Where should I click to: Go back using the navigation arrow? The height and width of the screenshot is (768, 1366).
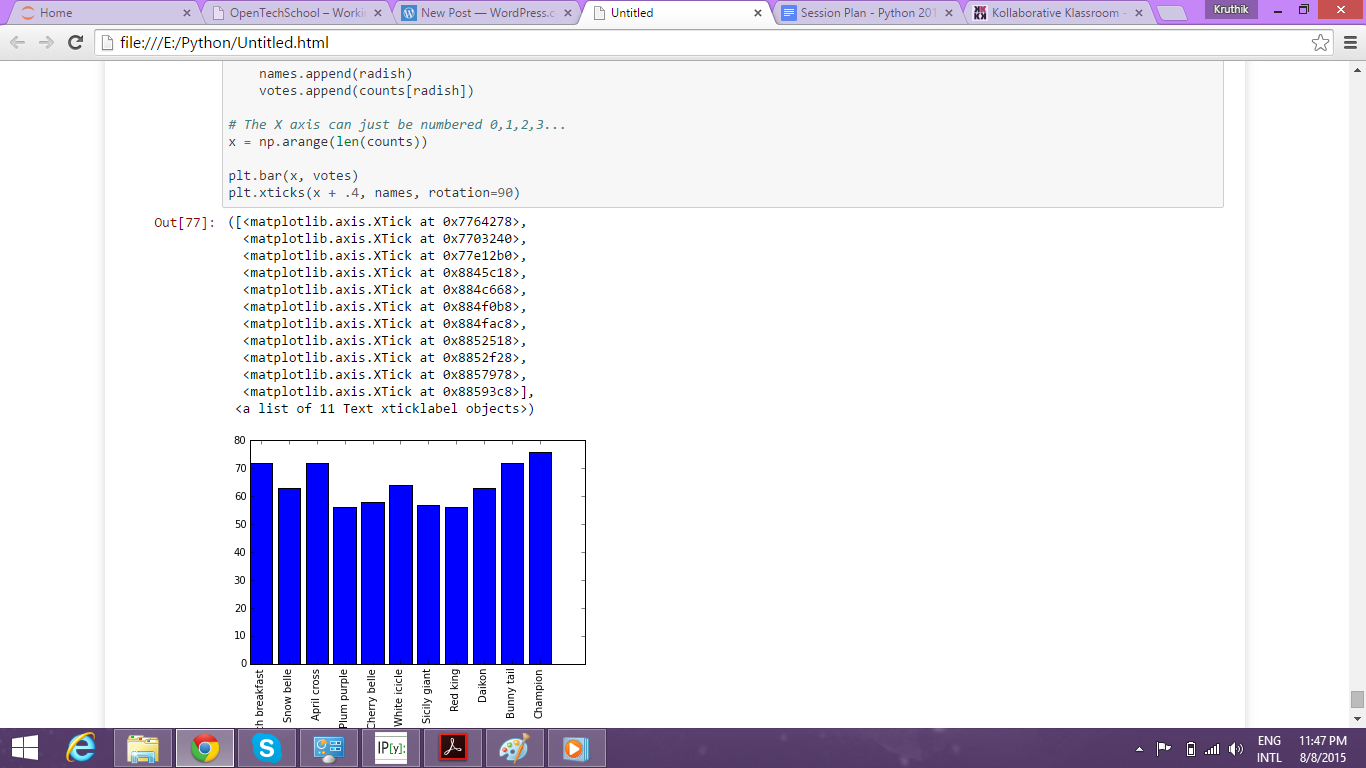tap(15, 44)
